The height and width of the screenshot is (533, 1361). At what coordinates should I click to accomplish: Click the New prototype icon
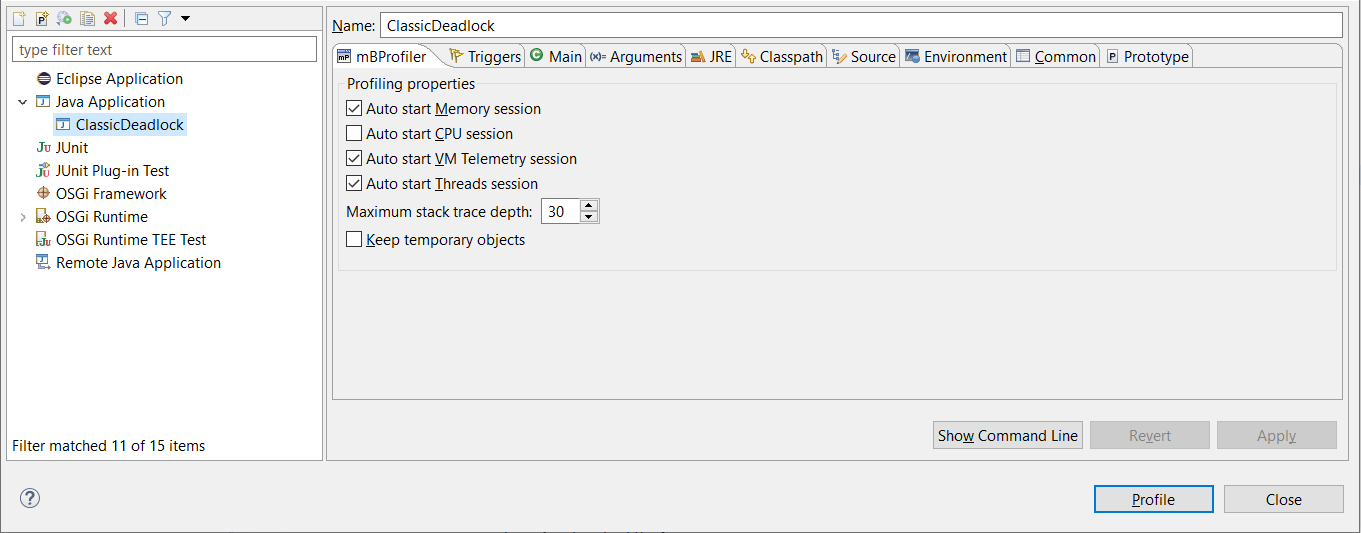pos(41,18)
